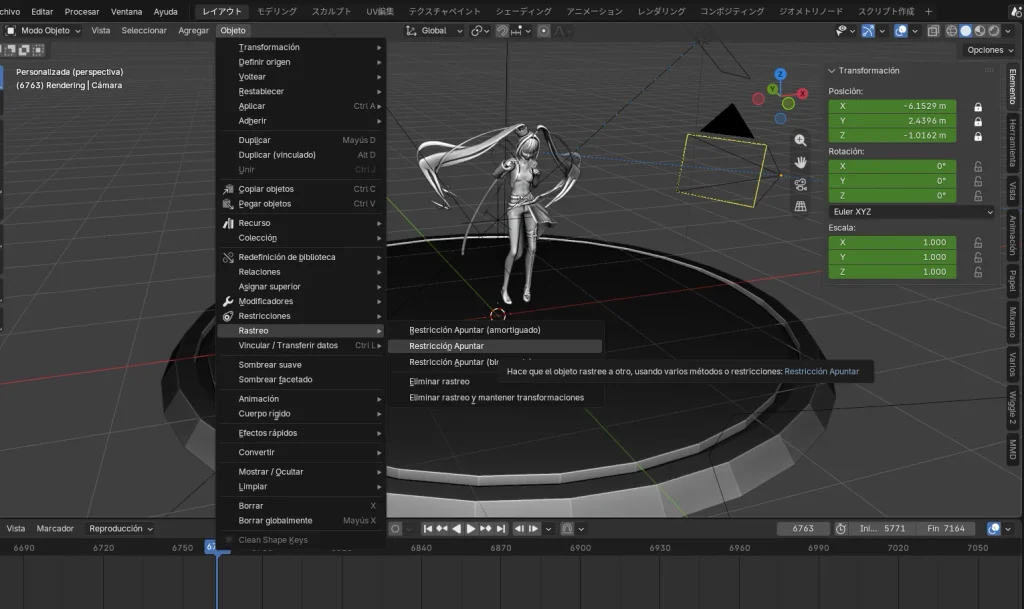The image size is (1024, 609).
Task: Open Euler XYZ rotation mode dropdown
Action: click(912, 211)
